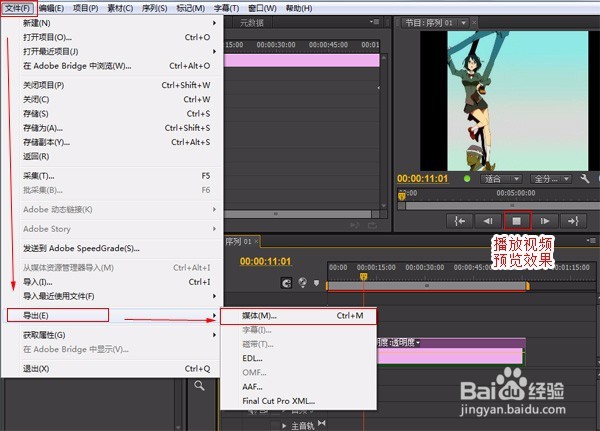The width and height of the screenshot is (600, 431).
Task: Click the track-sync icon beside 主音轨
Action: pyautogui.click(x=321, y=423)
